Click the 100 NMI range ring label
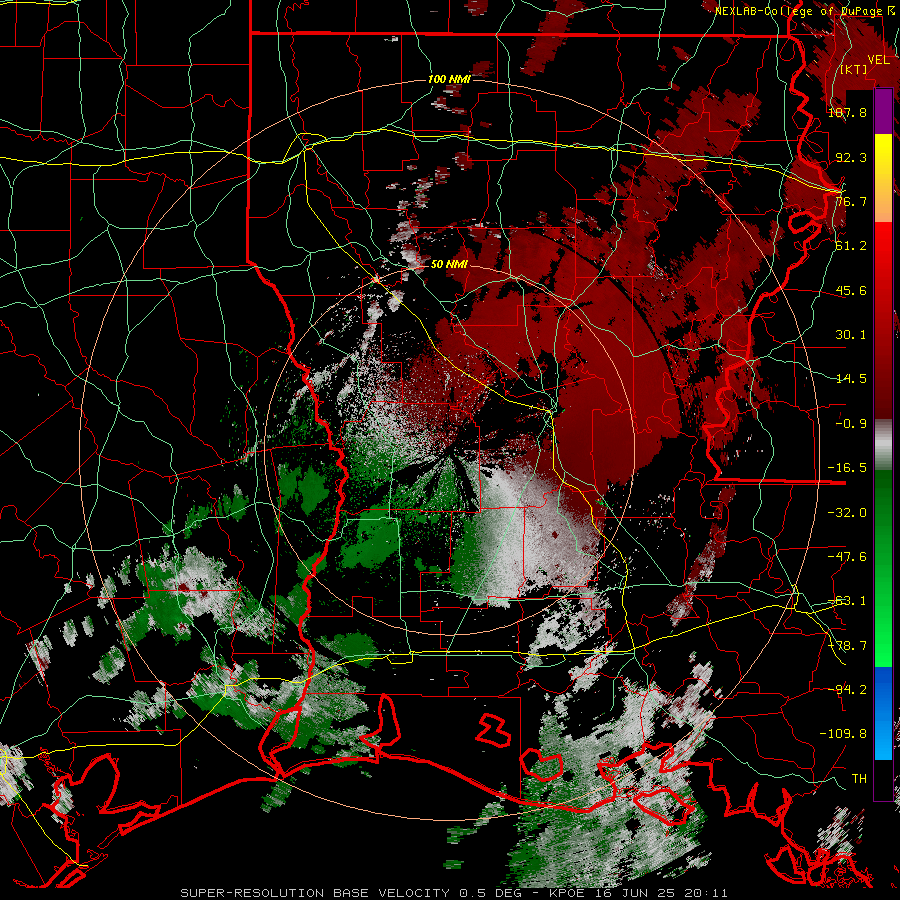 click(449, 79)
